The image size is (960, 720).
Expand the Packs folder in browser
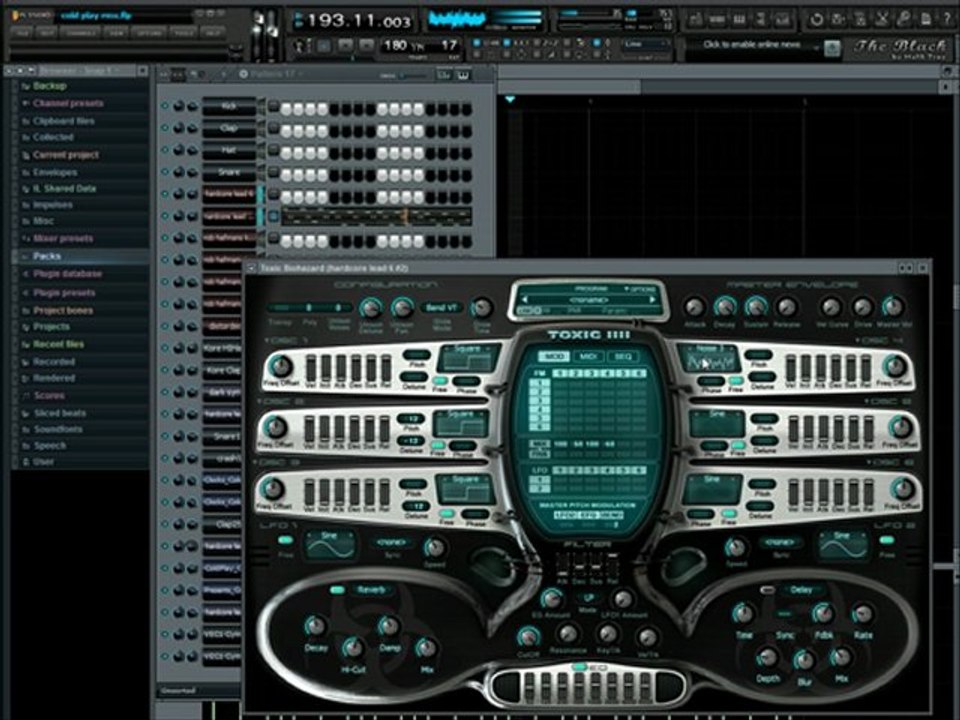tap(47, 256)
